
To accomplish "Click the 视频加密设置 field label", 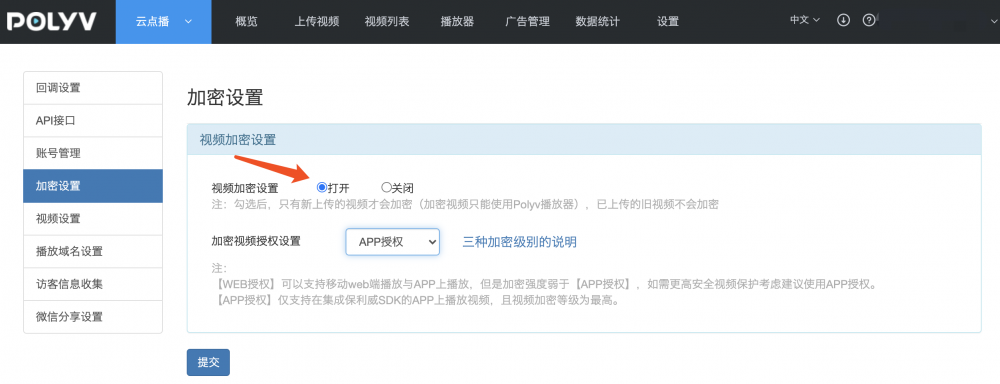I will 245,188.
